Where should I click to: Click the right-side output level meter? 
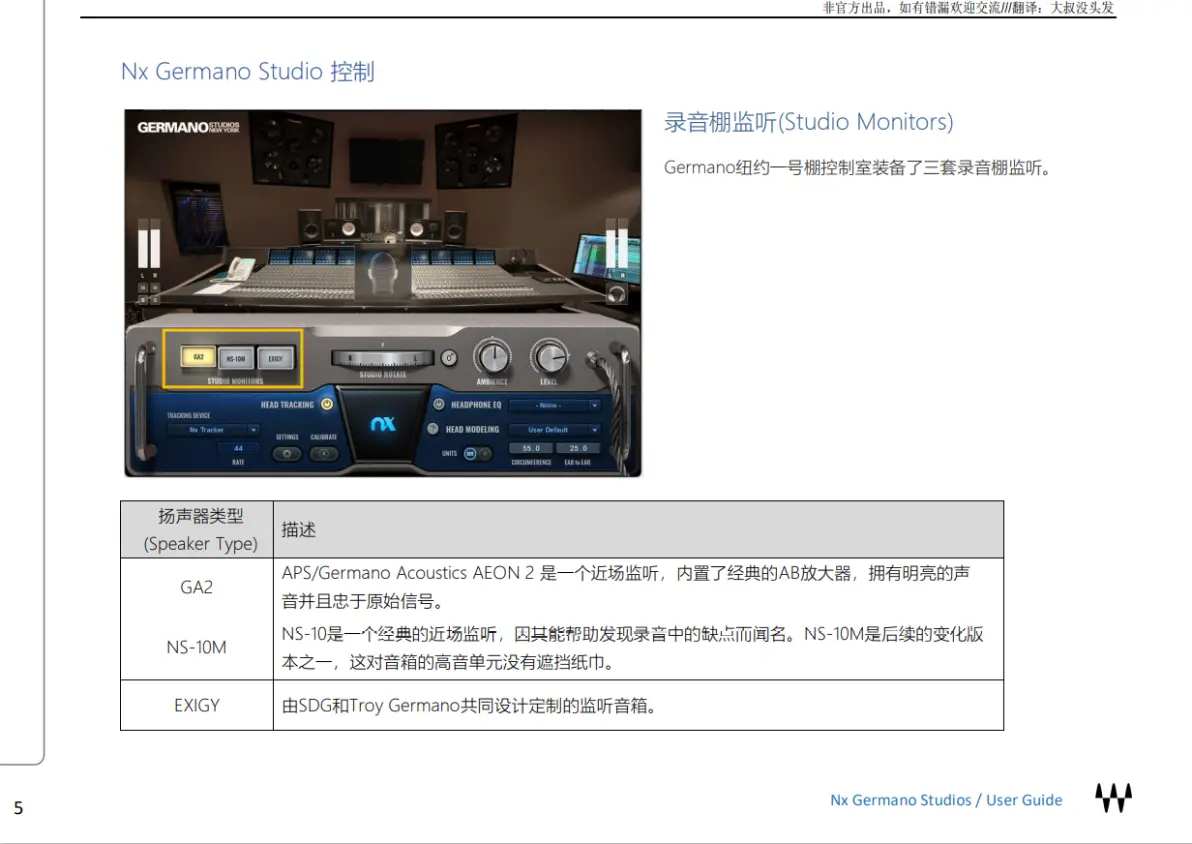coord(617,243)
